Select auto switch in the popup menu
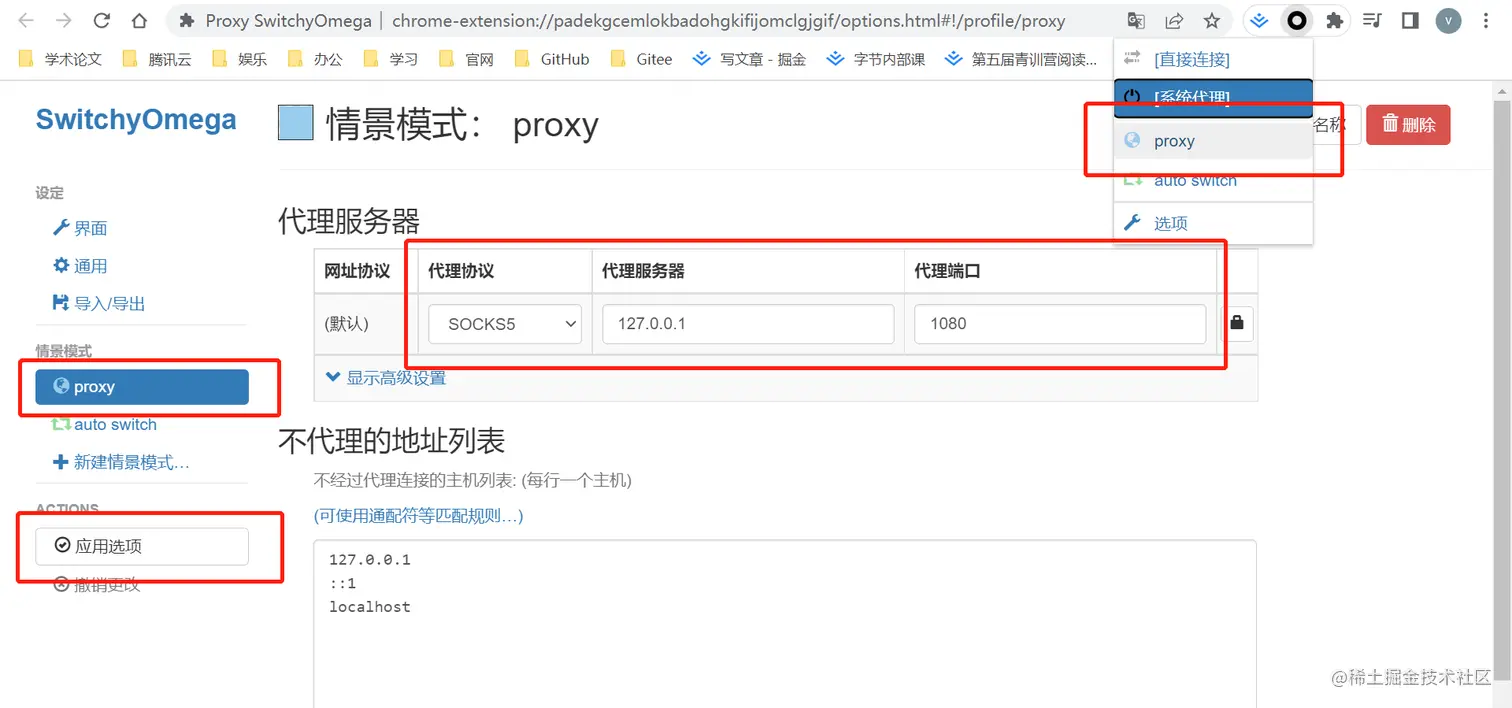The image size is (1512, 708). tap(1213, 181)
